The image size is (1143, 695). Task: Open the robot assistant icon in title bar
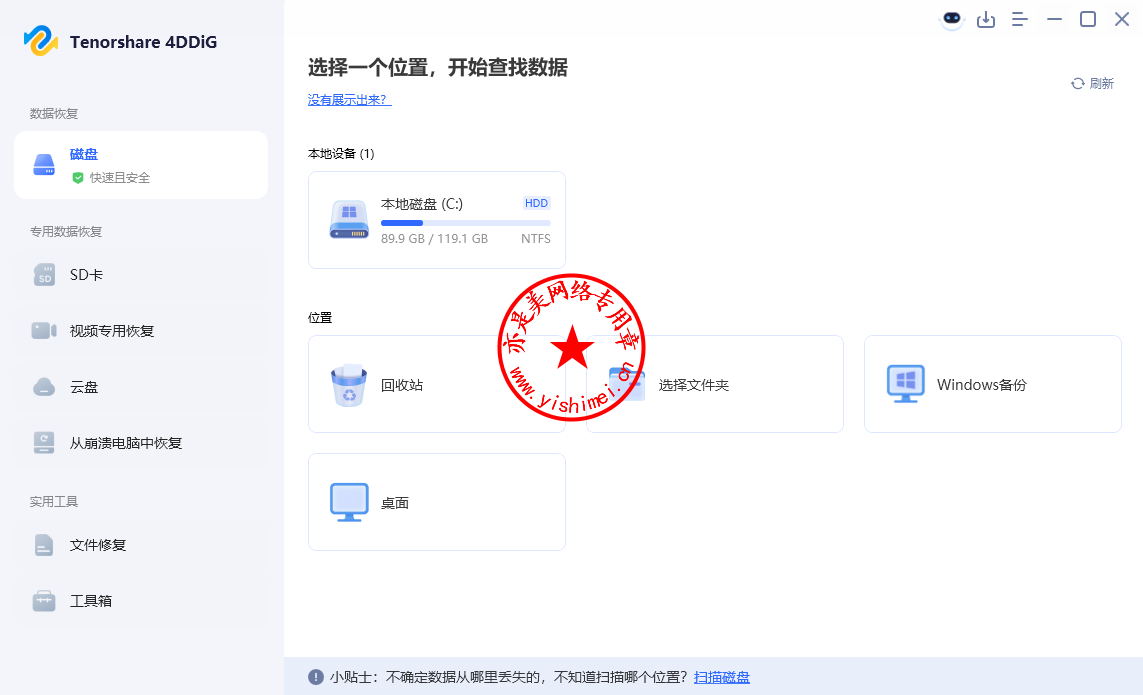(x=952, y=19)
